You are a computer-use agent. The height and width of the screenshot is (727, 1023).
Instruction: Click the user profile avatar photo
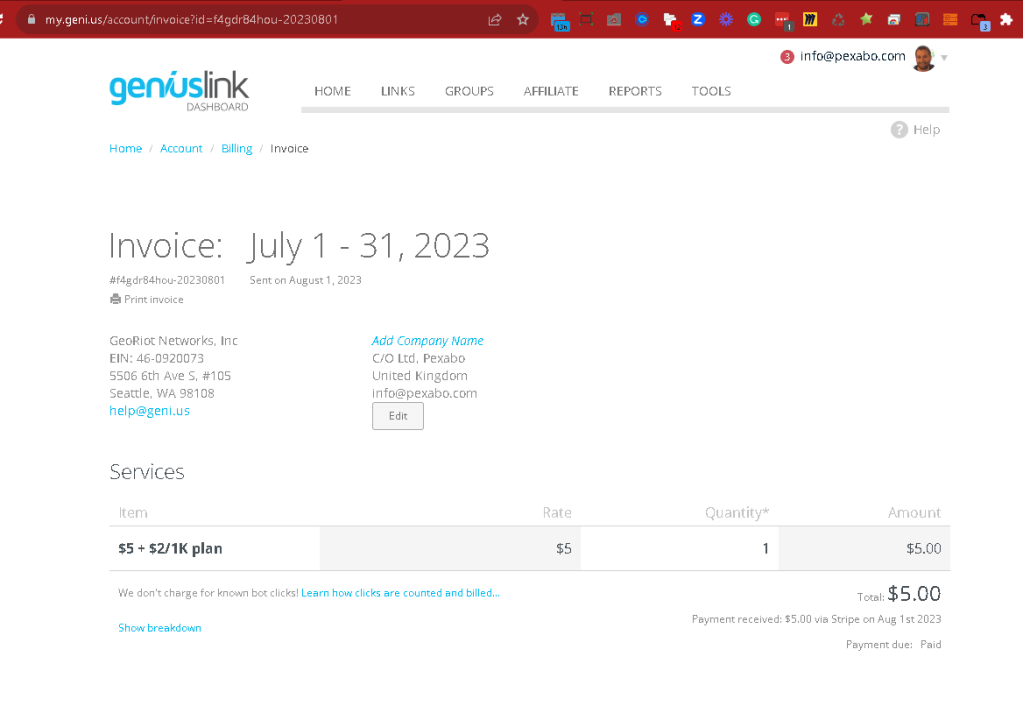point(924,58)
